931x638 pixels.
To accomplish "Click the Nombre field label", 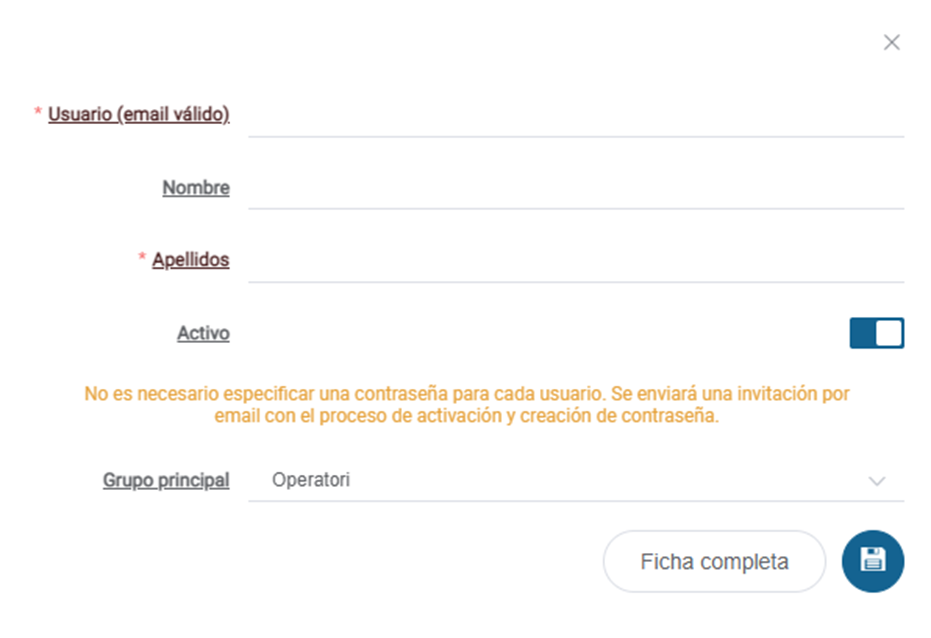I will 196,188.
